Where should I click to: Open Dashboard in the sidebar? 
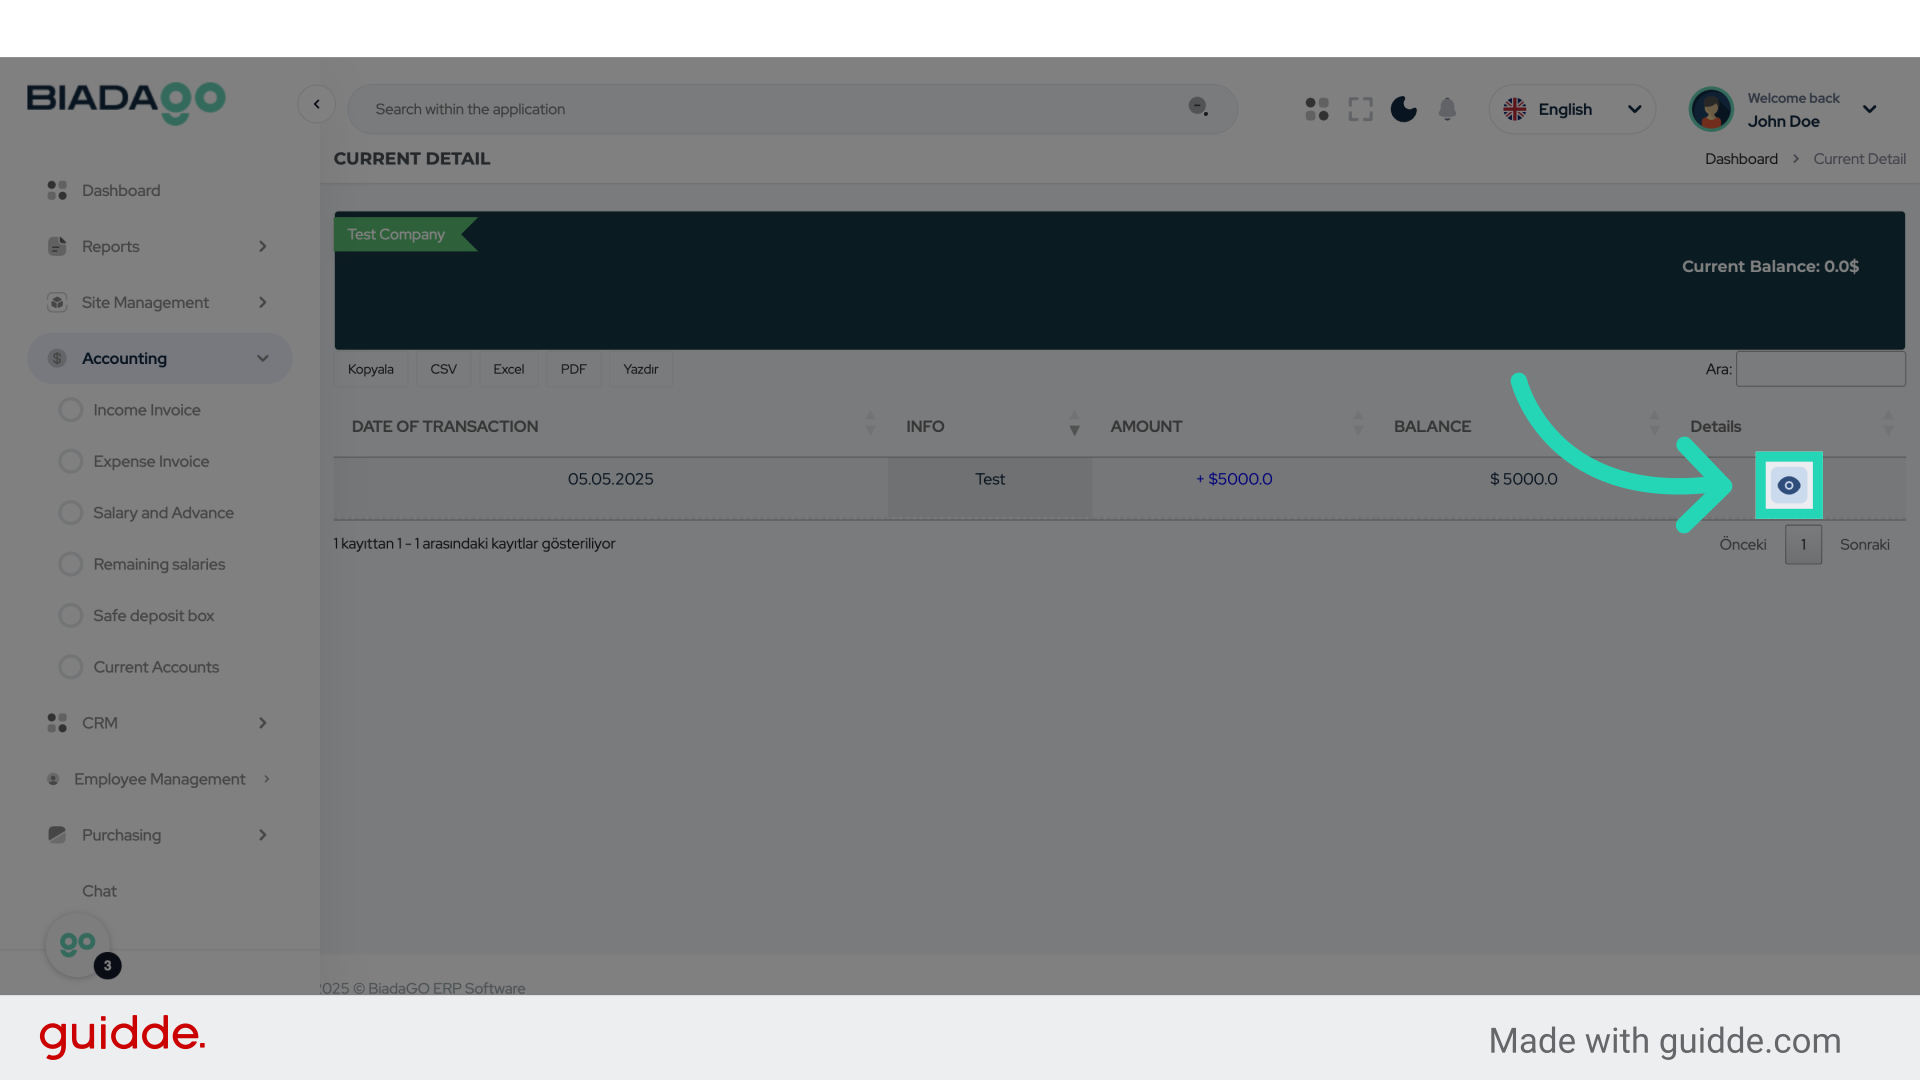pyautogui.click(x=120, y=190)
